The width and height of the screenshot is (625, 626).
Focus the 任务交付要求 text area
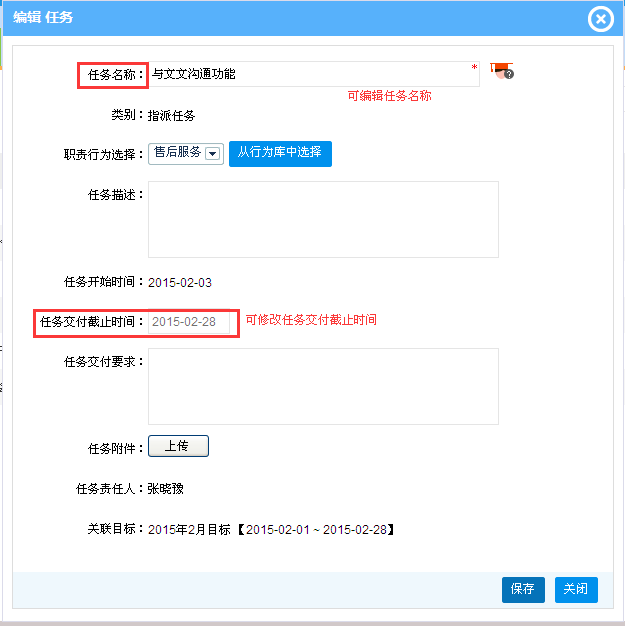tap(323, 386)
